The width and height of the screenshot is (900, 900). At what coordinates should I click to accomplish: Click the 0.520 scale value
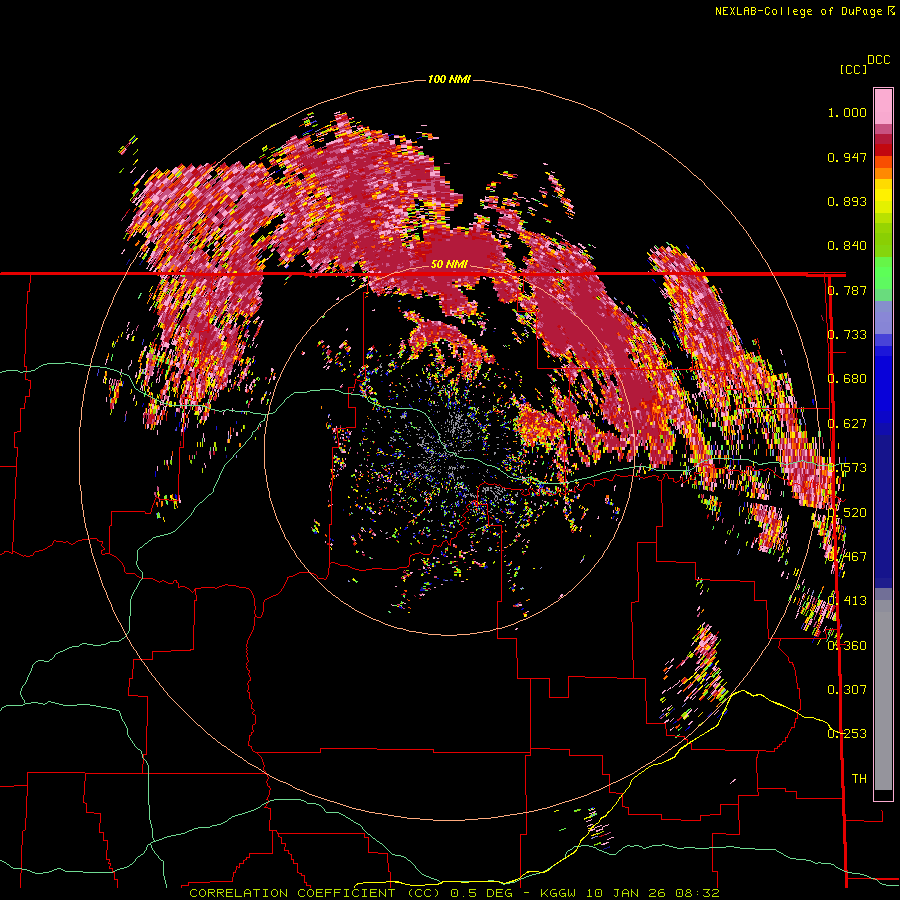[847, 513]
